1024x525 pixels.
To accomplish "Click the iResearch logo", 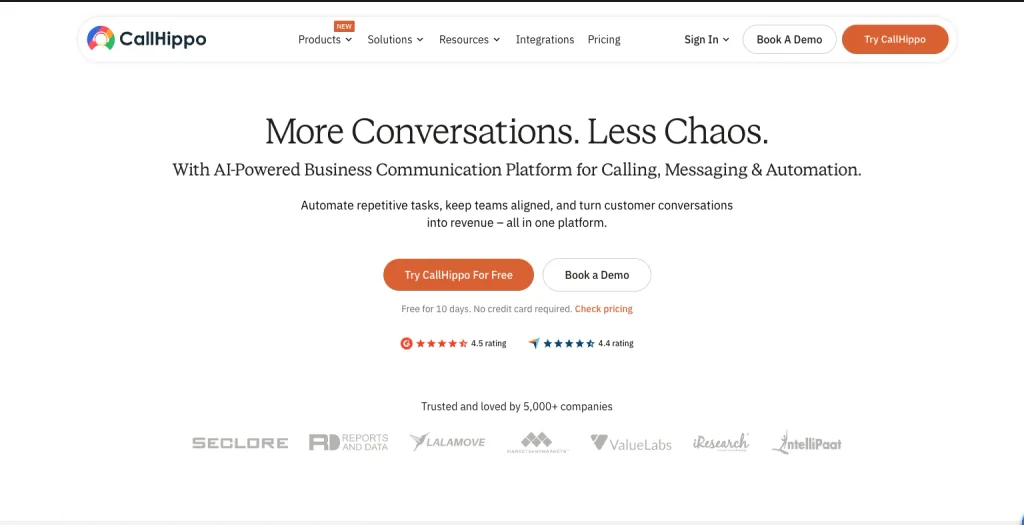I will coord(721,442).
